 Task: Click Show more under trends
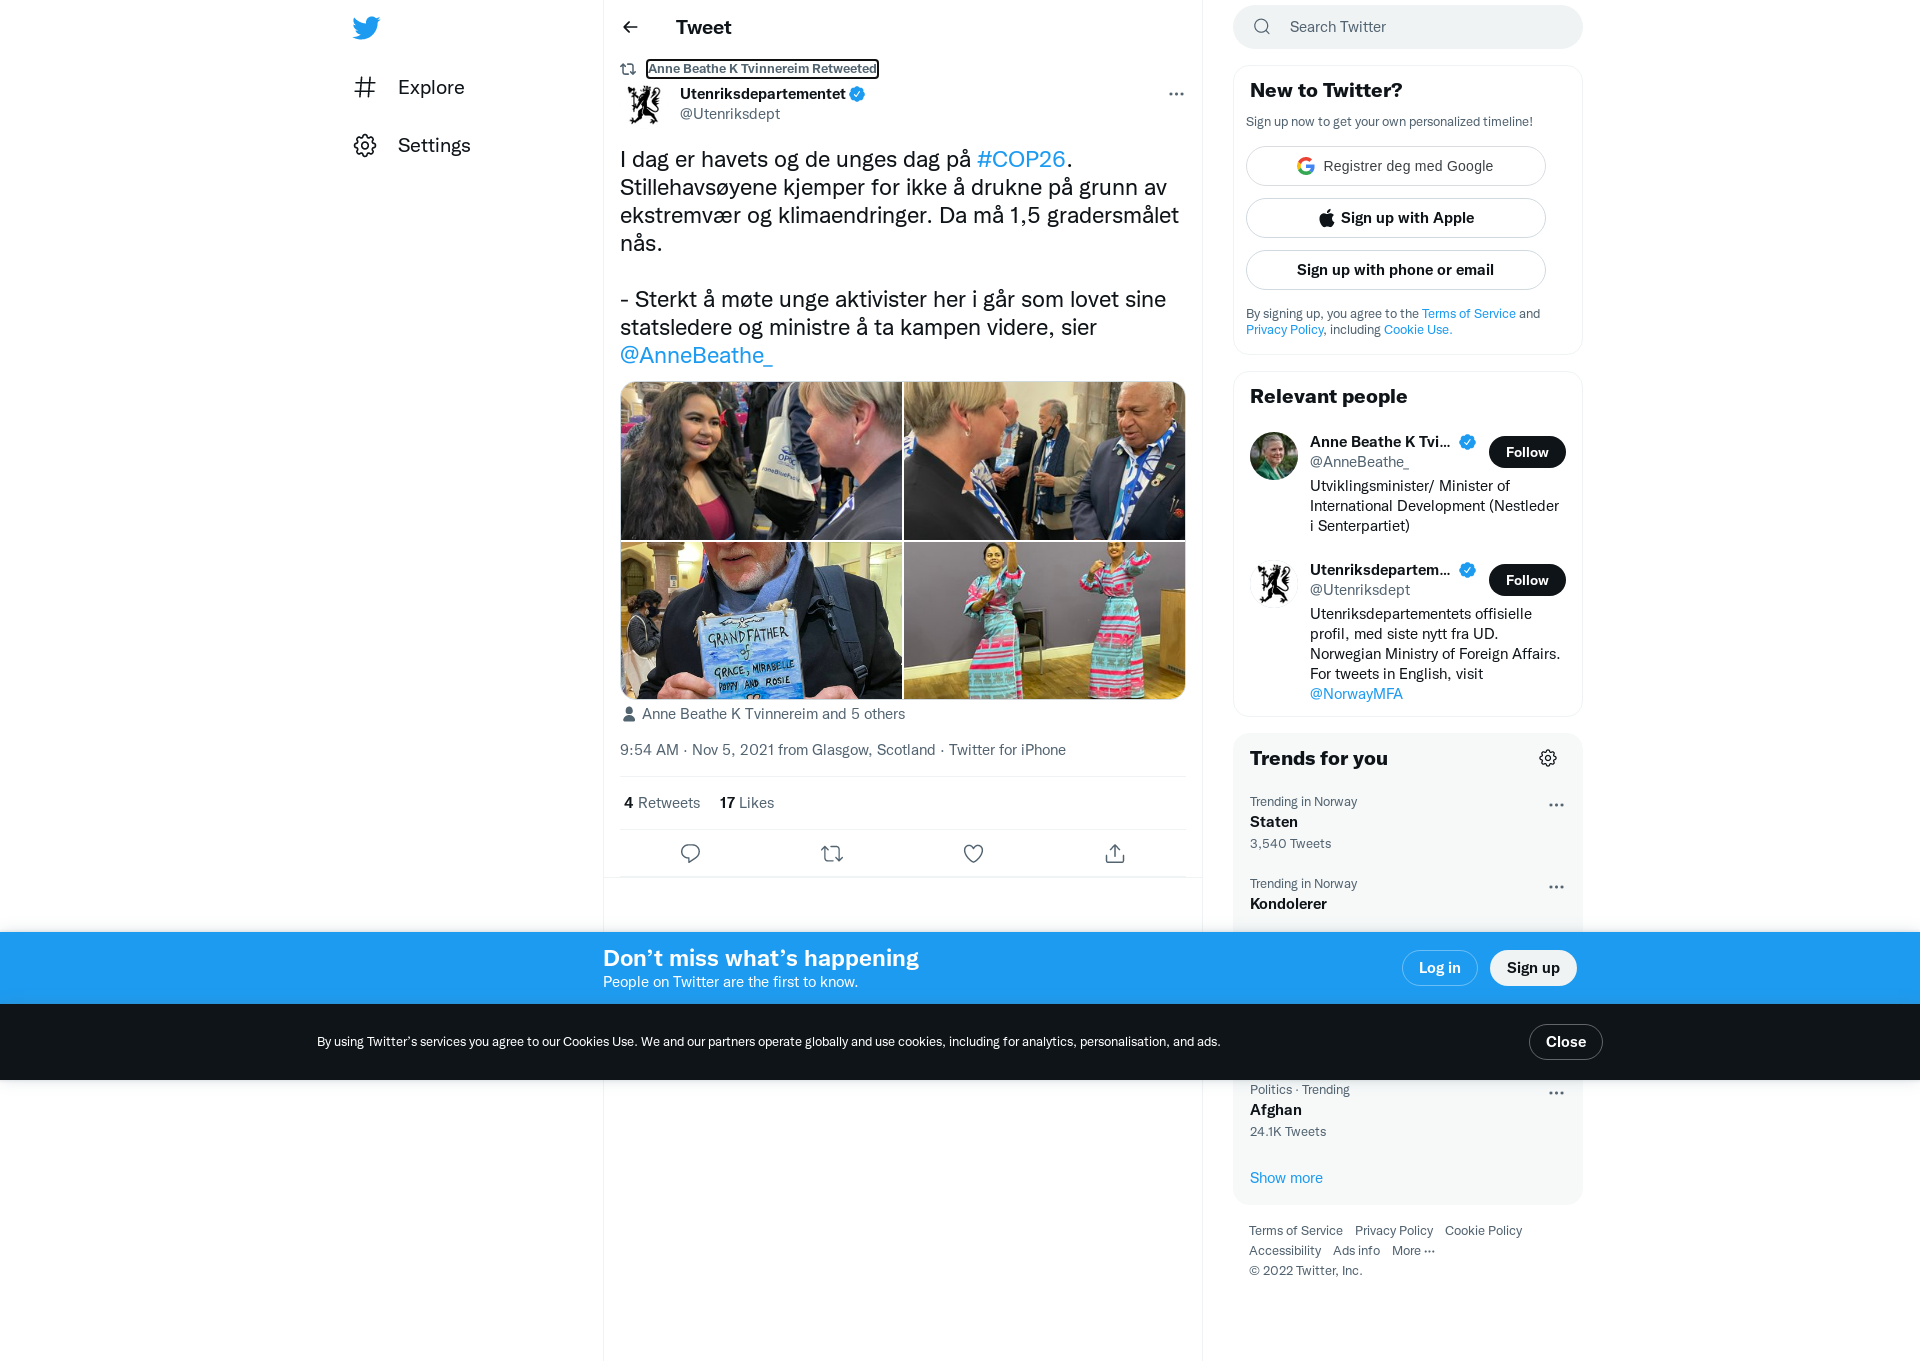click(x=1286, y=1178)
